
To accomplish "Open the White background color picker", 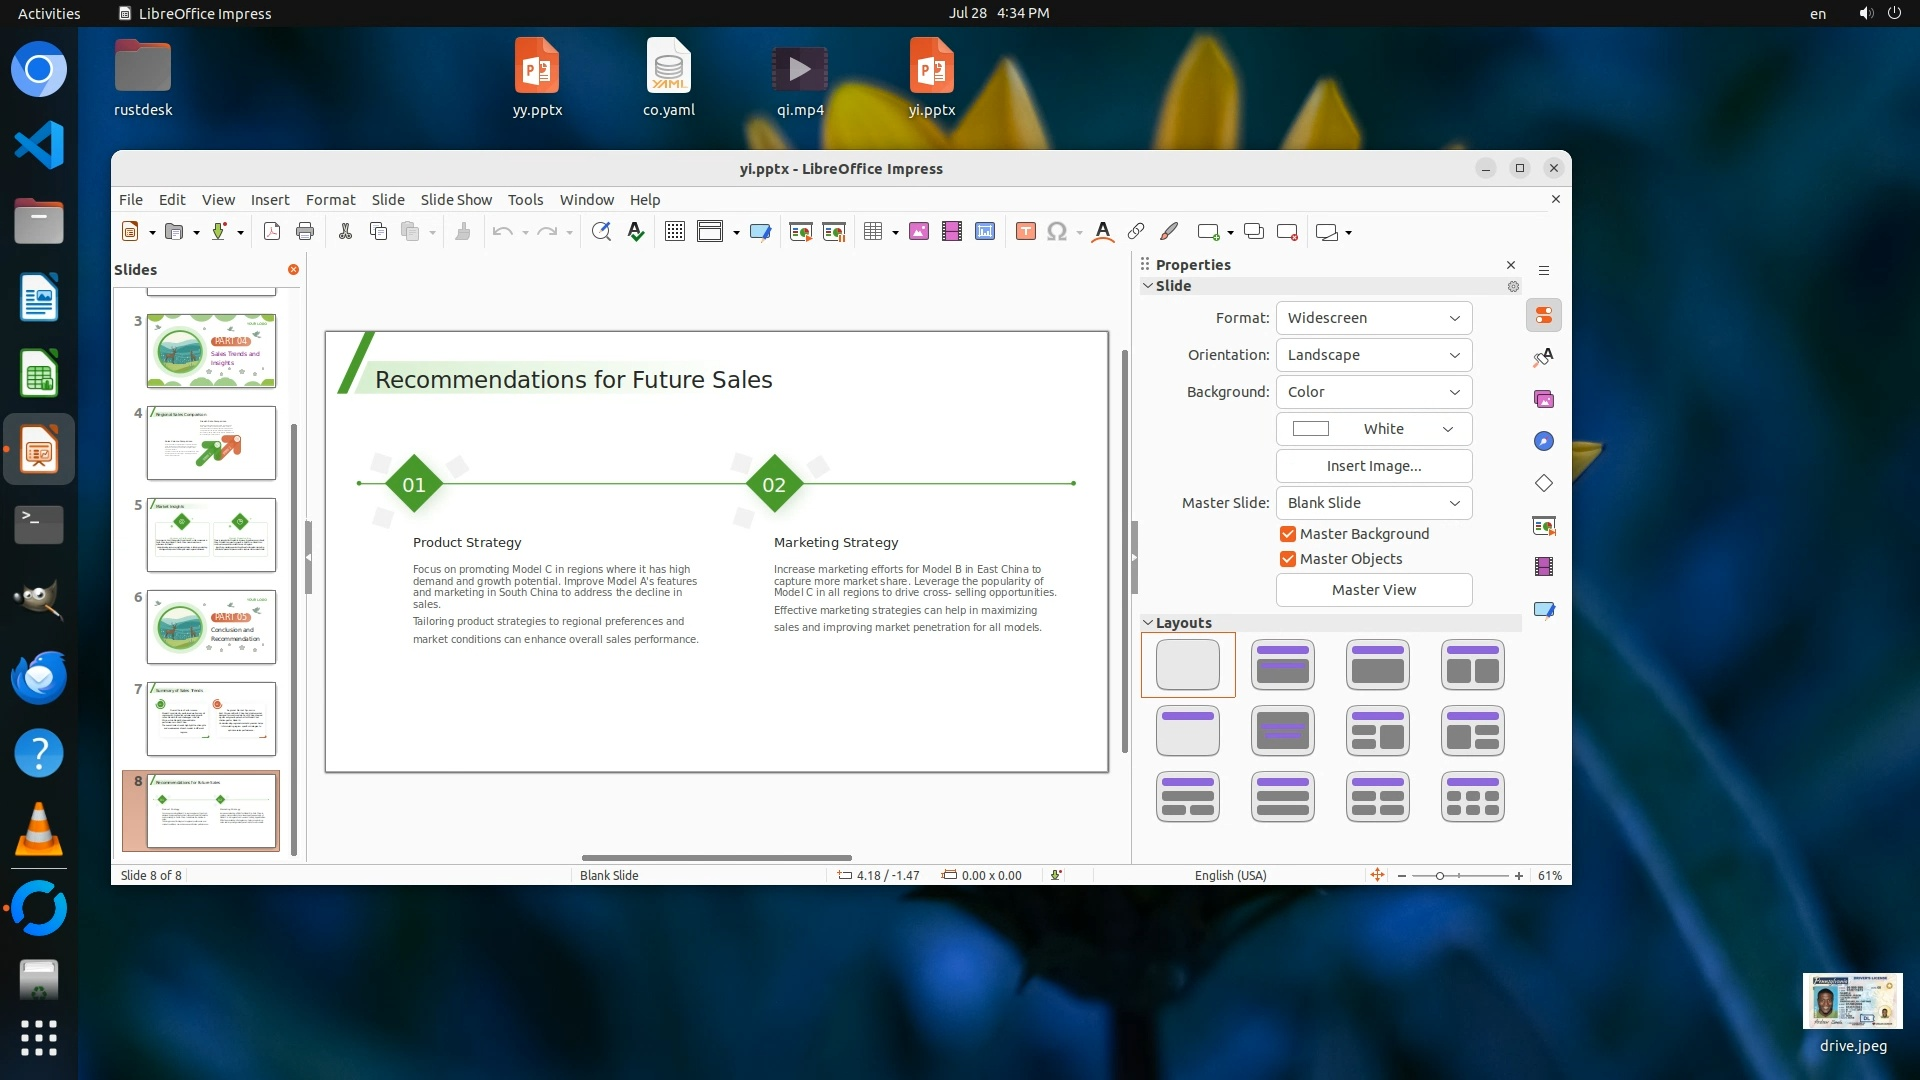I will (1373, 429).
